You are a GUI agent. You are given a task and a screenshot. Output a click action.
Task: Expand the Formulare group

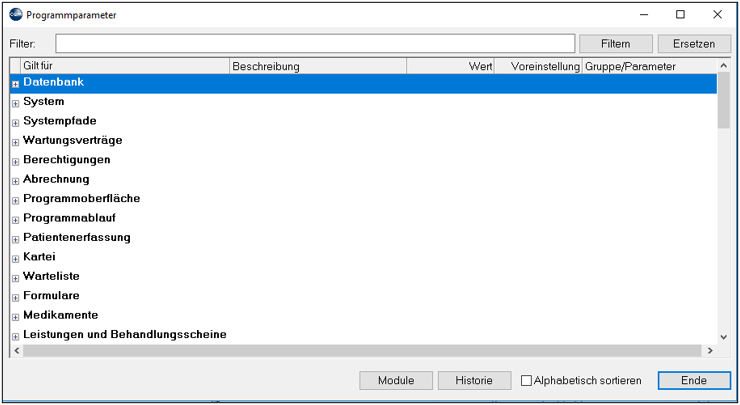[x=16, y=298]
